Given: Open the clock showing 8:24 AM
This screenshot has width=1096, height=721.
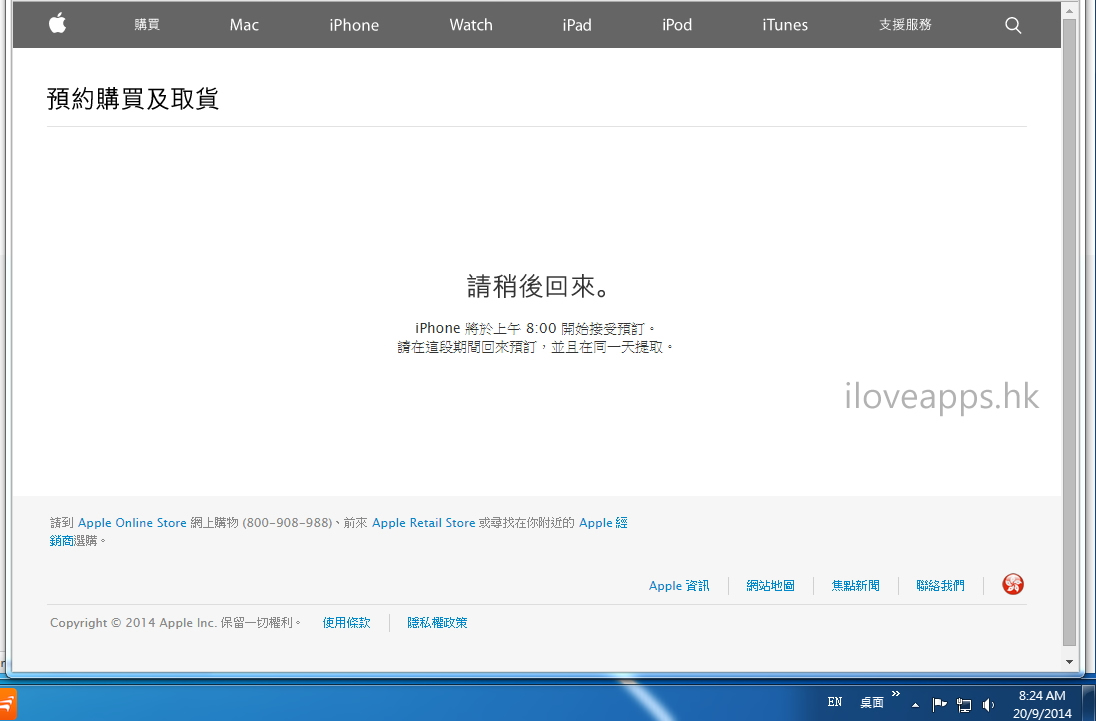Looking at the screenshot, I should pos(1042,696).
